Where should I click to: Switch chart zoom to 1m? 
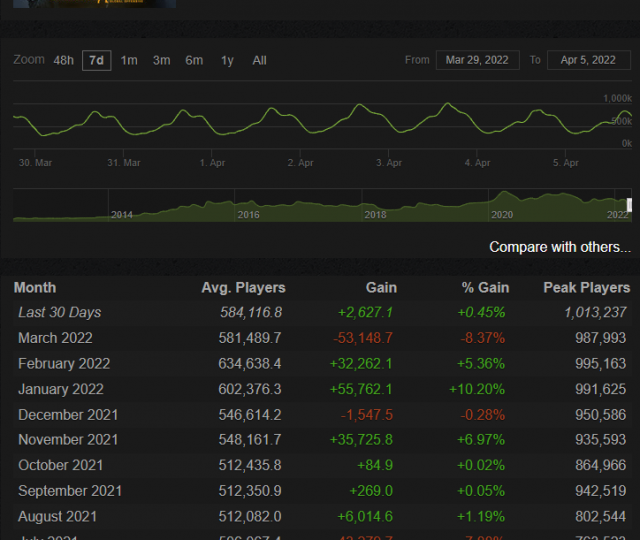point(129,60)
